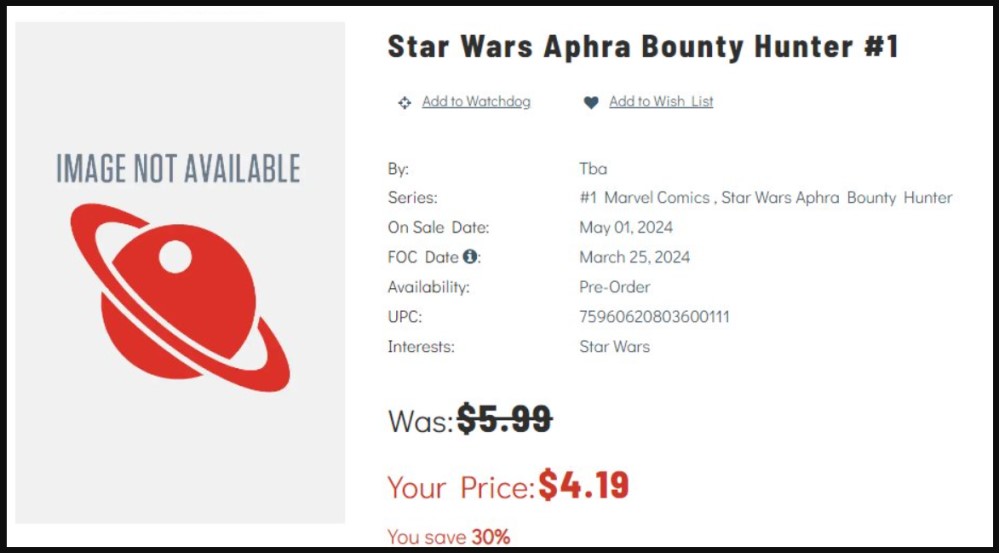Click the $4.19 discounted price
The image size is (999, 553).
pyautogui.click(x=583, y=485)
